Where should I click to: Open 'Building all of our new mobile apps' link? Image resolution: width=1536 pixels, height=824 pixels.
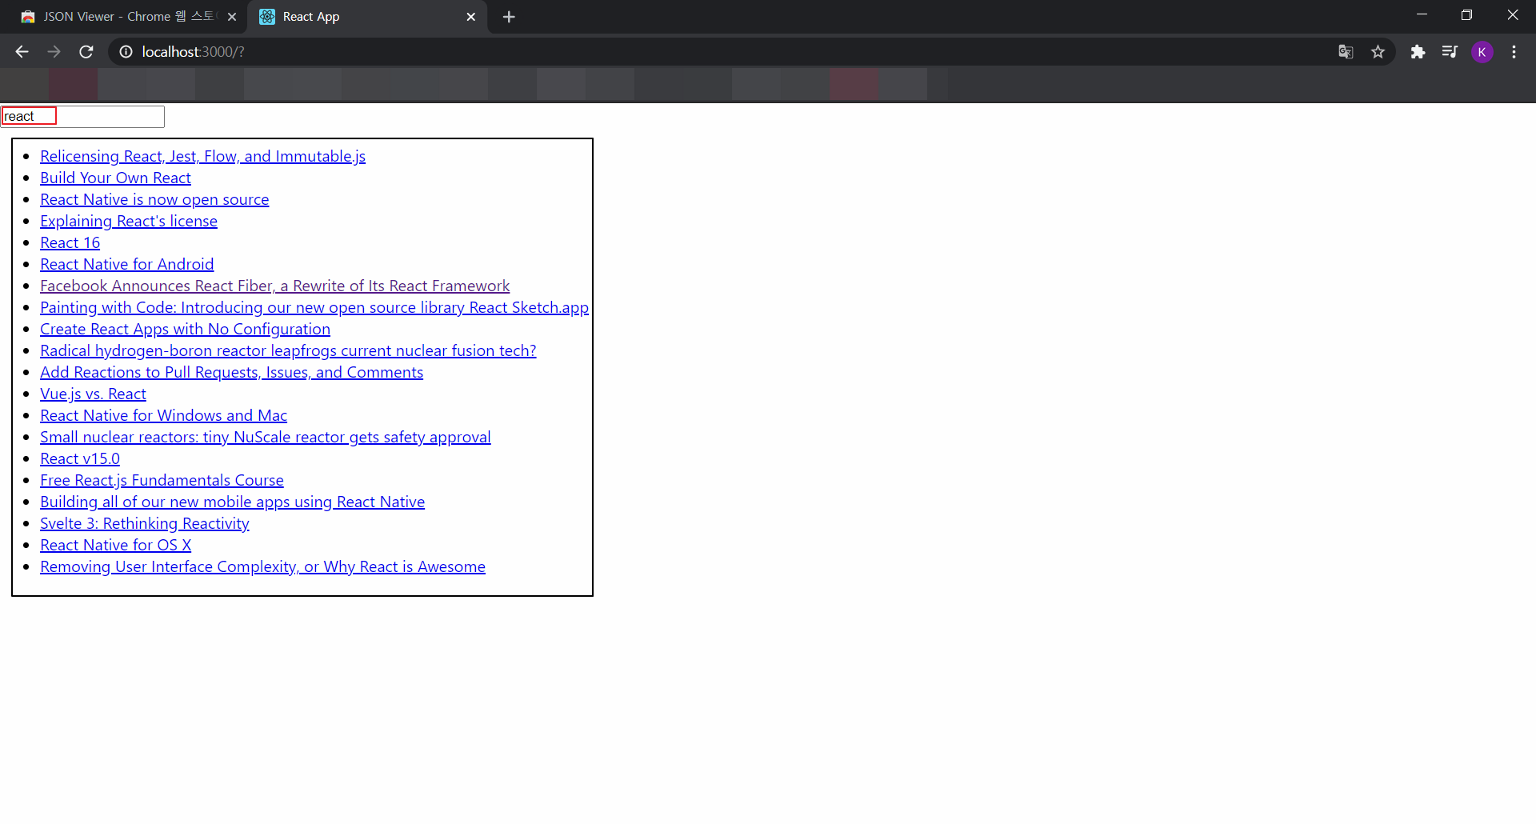pos(232,502)
